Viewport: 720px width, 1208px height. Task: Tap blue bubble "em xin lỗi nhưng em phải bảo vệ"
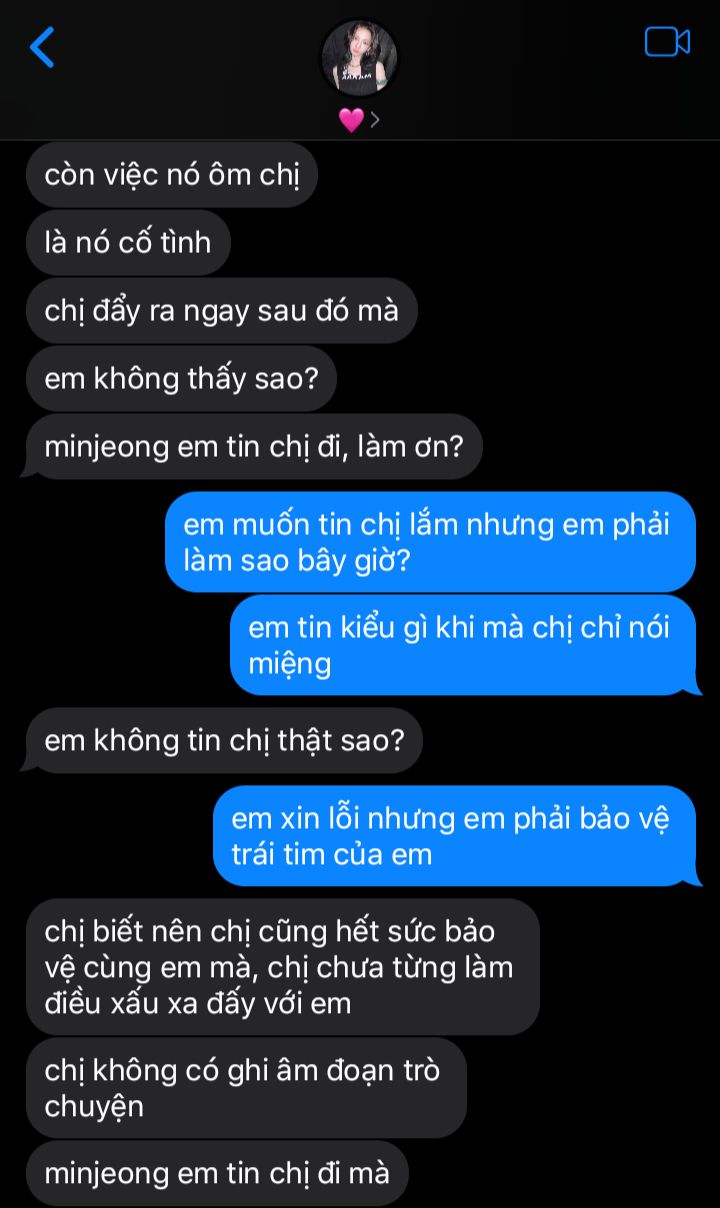(456, 836)
